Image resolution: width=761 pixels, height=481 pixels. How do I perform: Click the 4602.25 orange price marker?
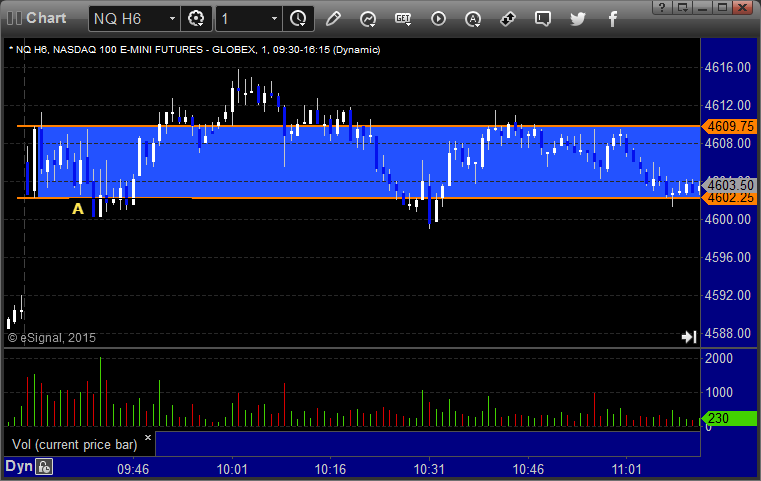tap(729, 199)
